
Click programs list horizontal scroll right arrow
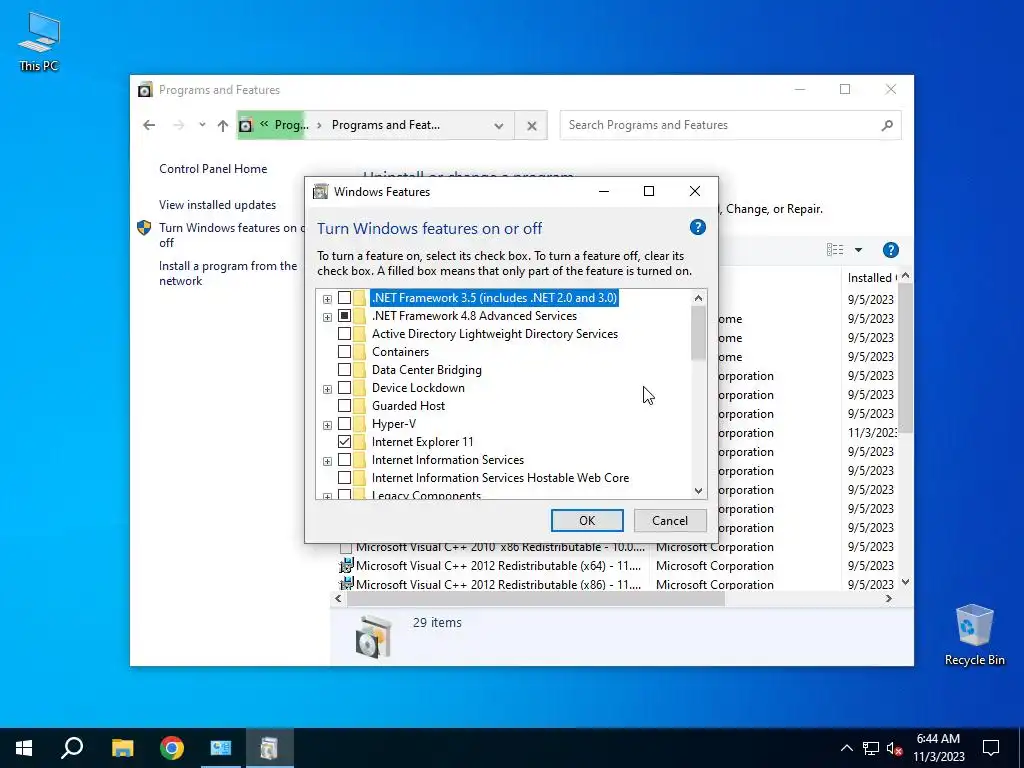point(889,598)
